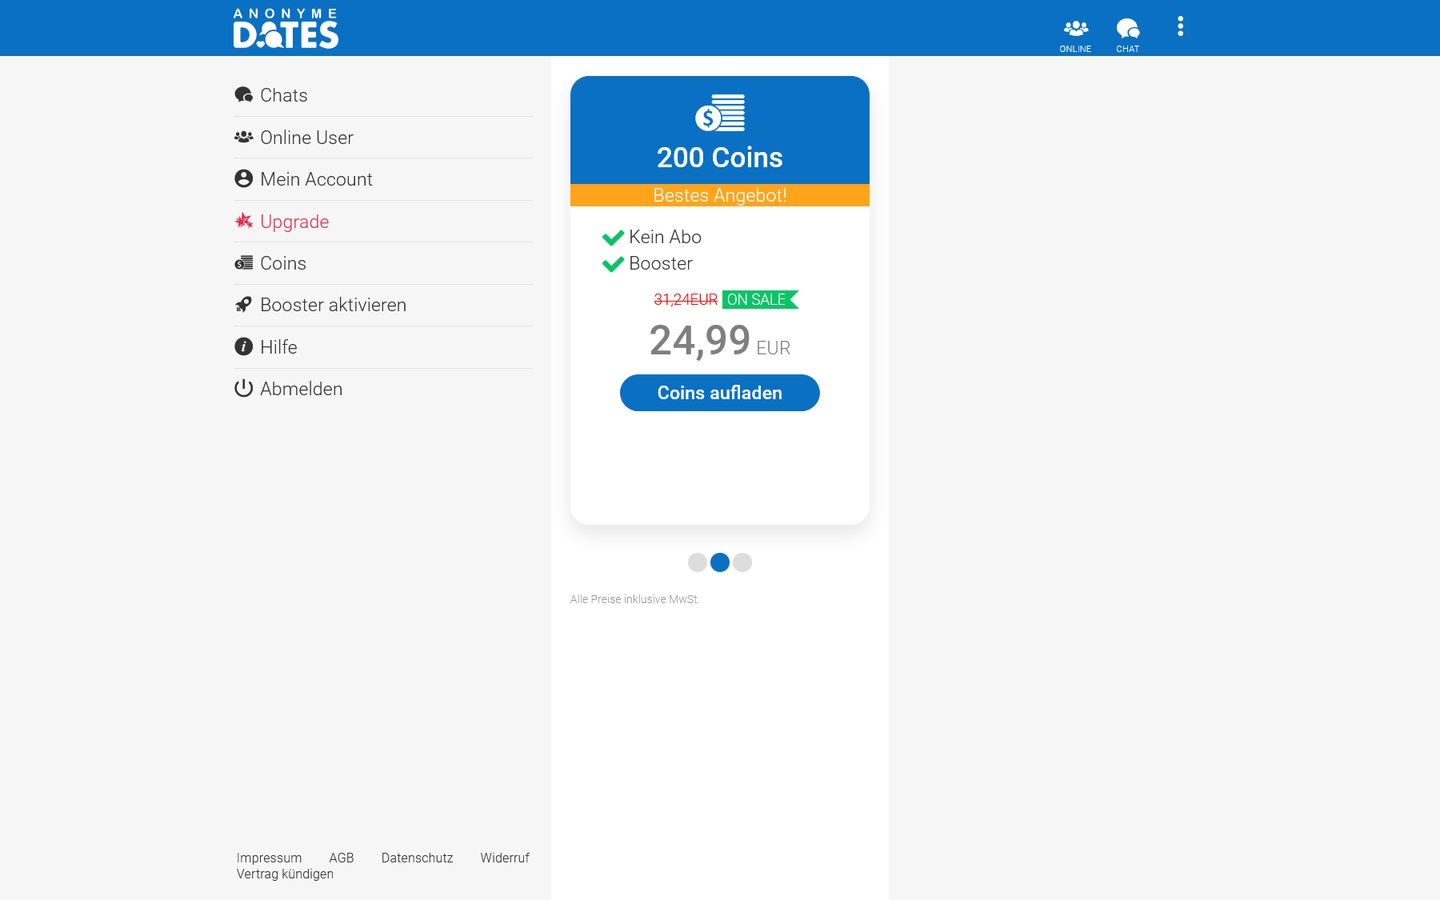This screenshot has width=1440, height=900.
Task: Select the red Upgrade starburst icon
Action: (243, 220)
